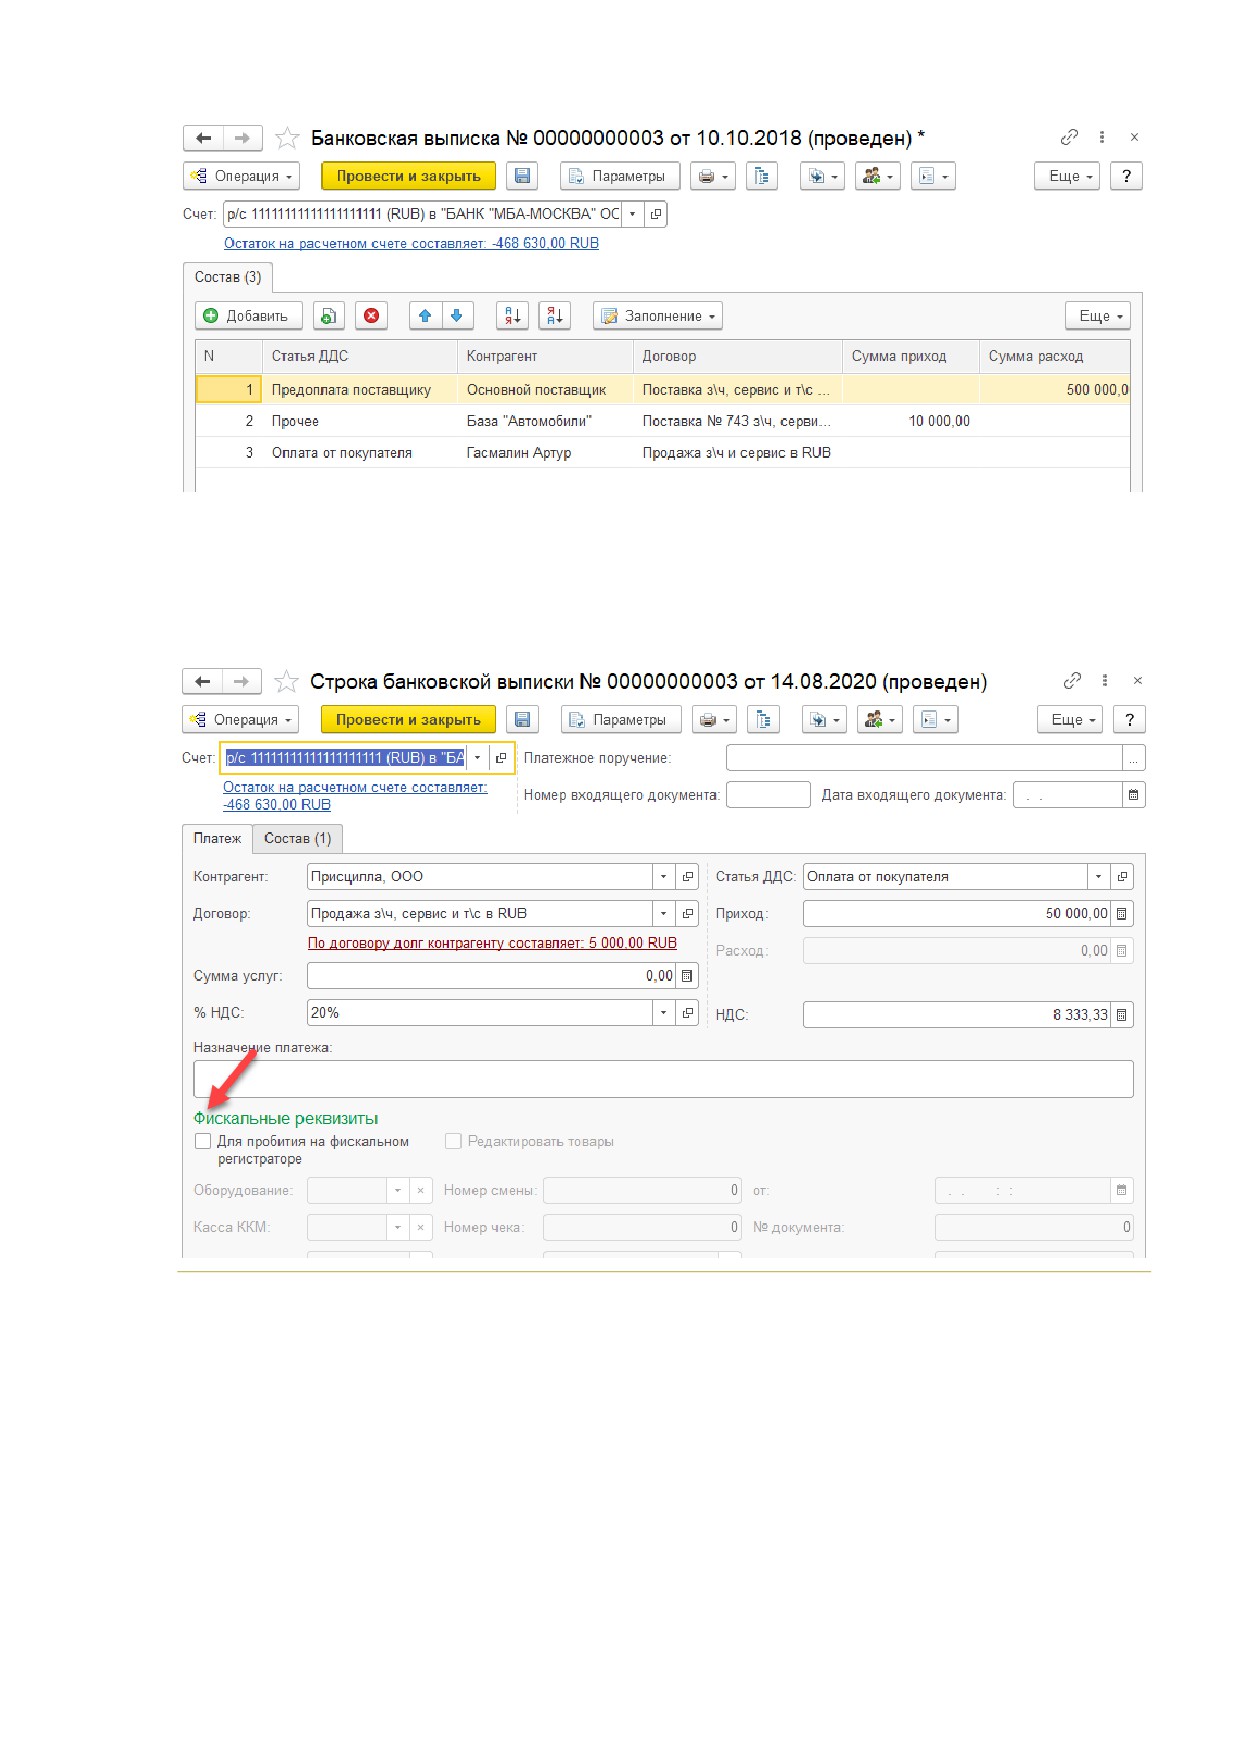The image size is (1239, 1752).
Task: Move row up with blue up arrow
Action: click(x=425, y=316)
